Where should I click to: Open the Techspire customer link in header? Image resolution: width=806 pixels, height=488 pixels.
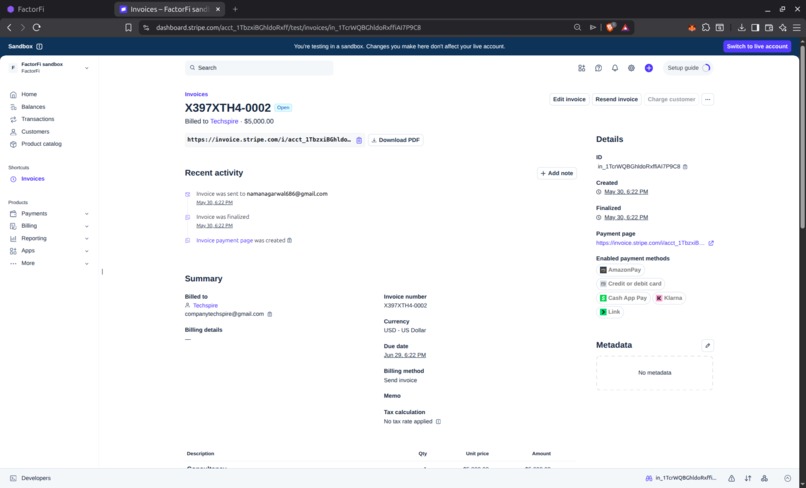(224, 121)
